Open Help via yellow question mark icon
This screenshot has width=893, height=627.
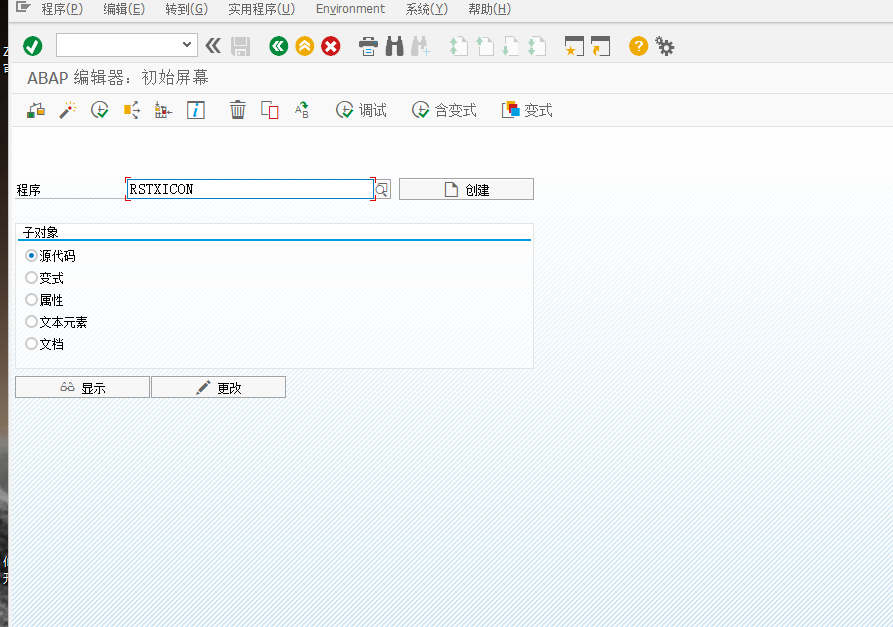click(x=638, y=46)
